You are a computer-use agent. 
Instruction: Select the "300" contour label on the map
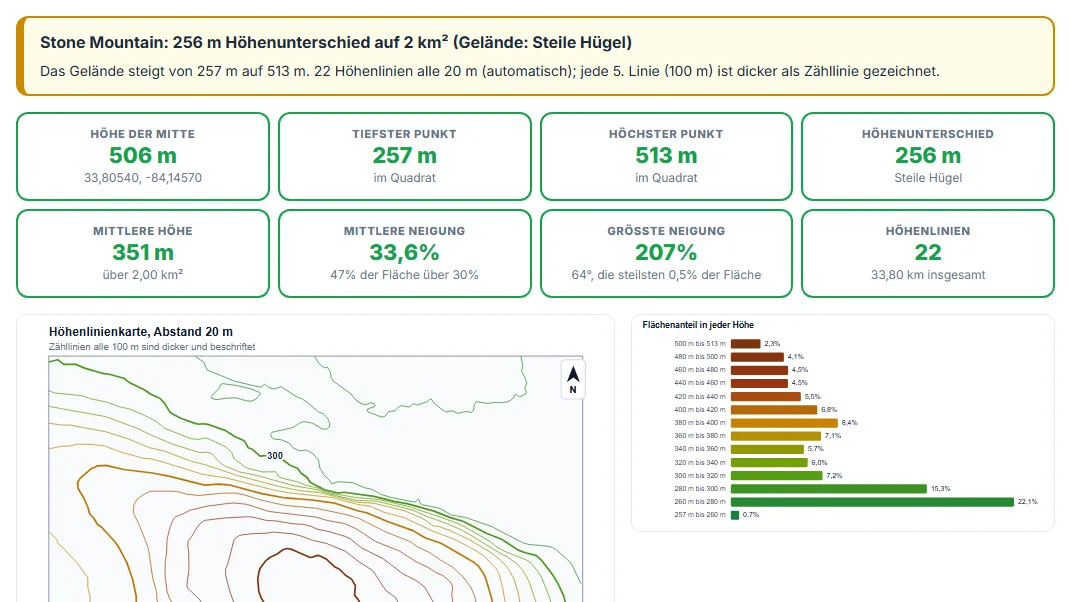[275, 456]
